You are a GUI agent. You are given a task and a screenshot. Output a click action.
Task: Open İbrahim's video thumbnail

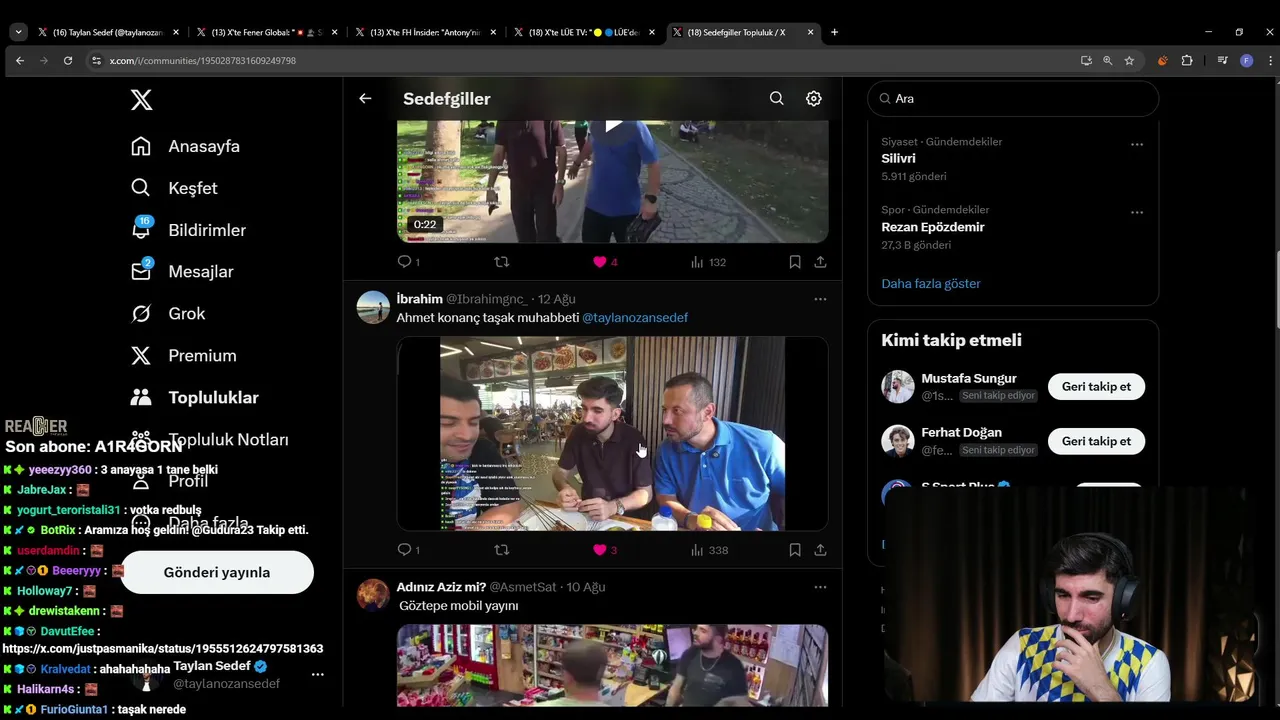pyautogui.click(x=612, y=433)
